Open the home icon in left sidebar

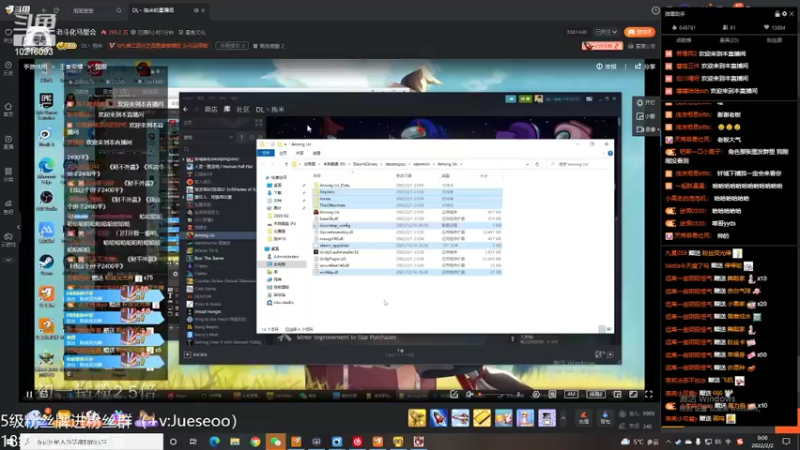(x=8, y=109)
